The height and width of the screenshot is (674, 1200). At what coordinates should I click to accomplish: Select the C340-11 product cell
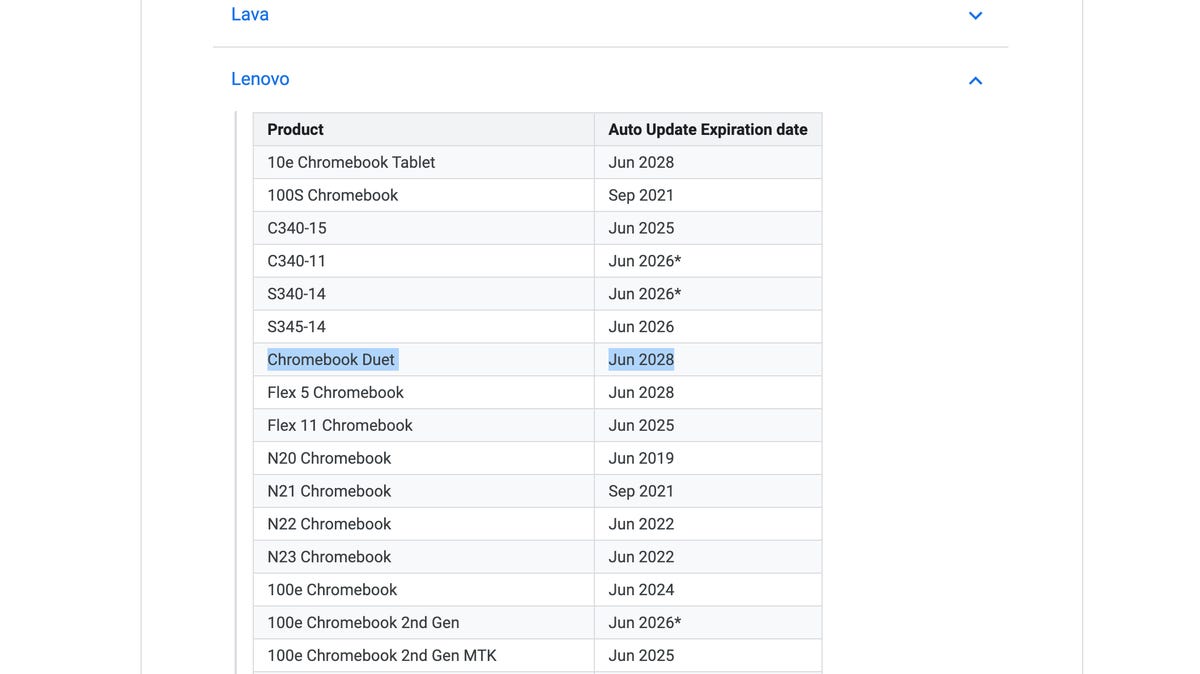pyautogui.click(x=424, y=261)
